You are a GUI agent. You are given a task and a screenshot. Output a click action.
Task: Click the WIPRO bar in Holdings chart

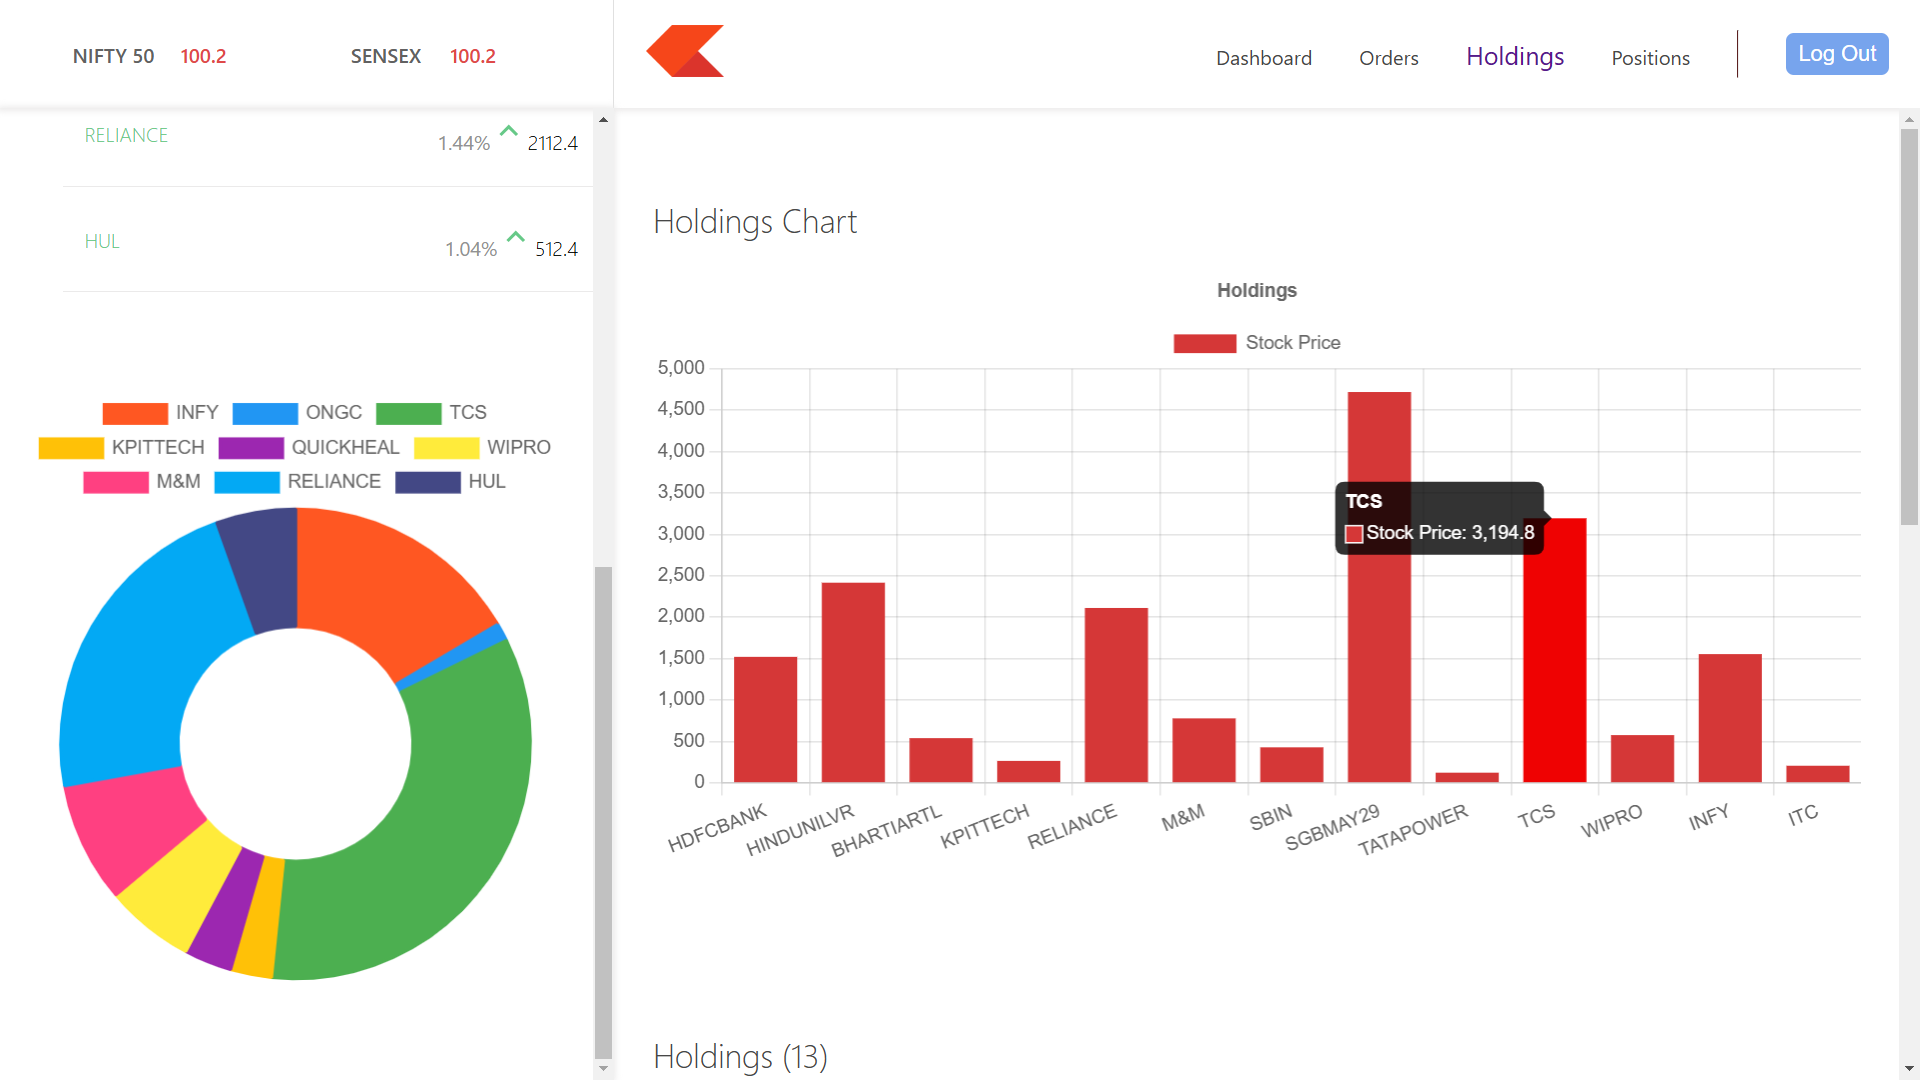1642,758
